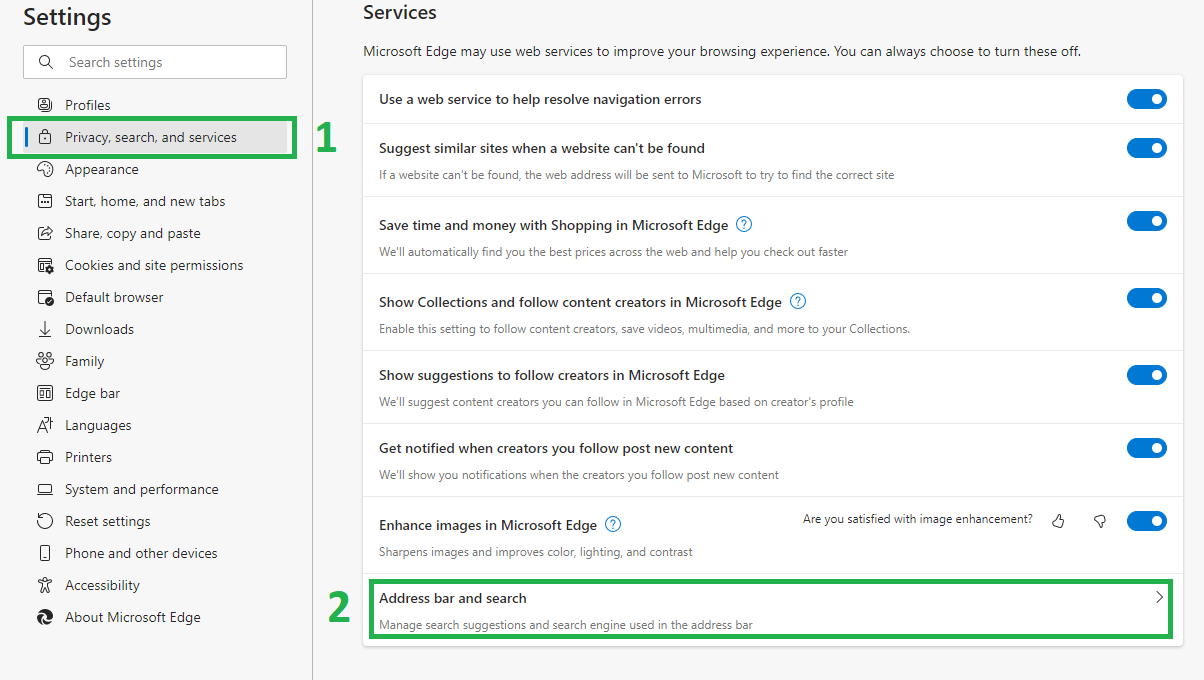This screenshot has height=680, width=1204.
Task: Click the help icon beside Shopping setting
Action: 744,224
